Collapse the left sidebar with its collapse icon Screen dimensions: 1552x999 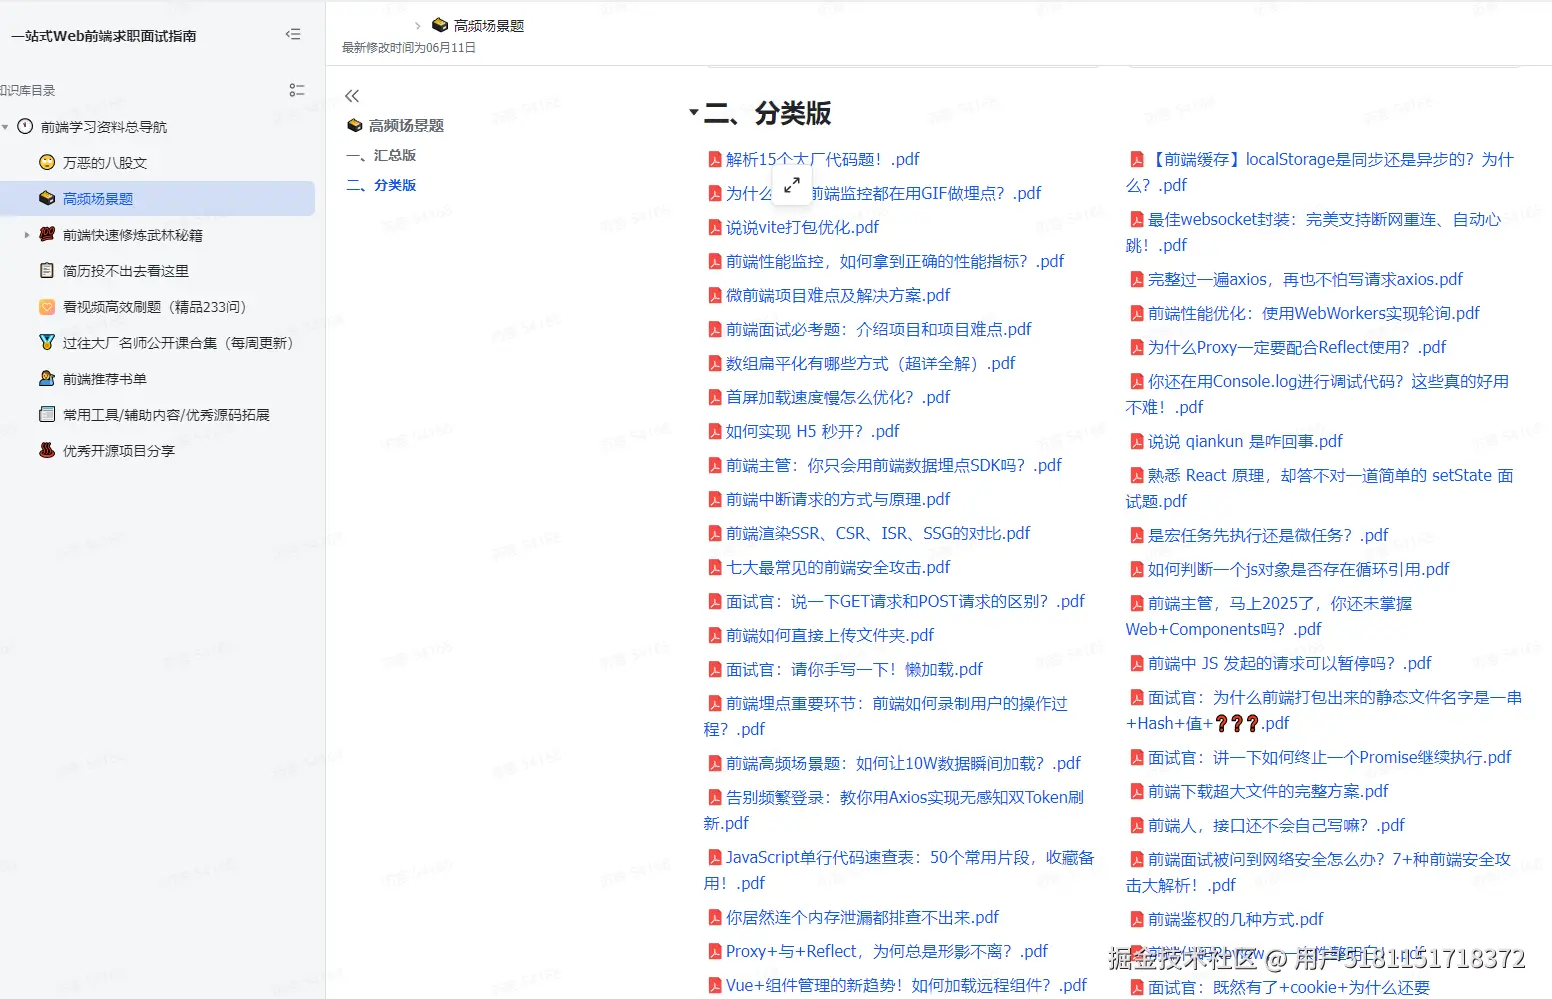pos(293,33)
